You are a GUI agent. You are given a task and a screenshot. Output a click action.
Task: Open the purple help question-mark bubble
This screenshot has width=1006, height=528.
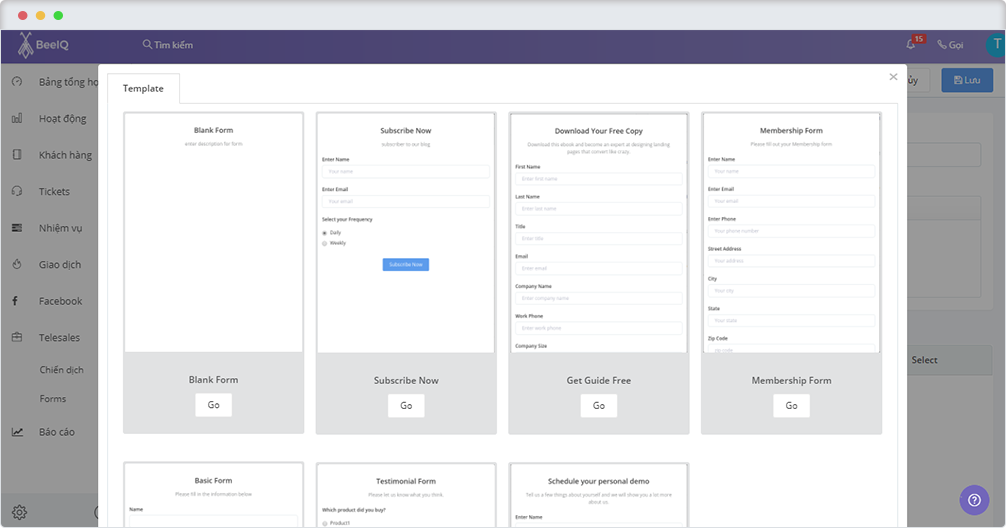[974, 499]
